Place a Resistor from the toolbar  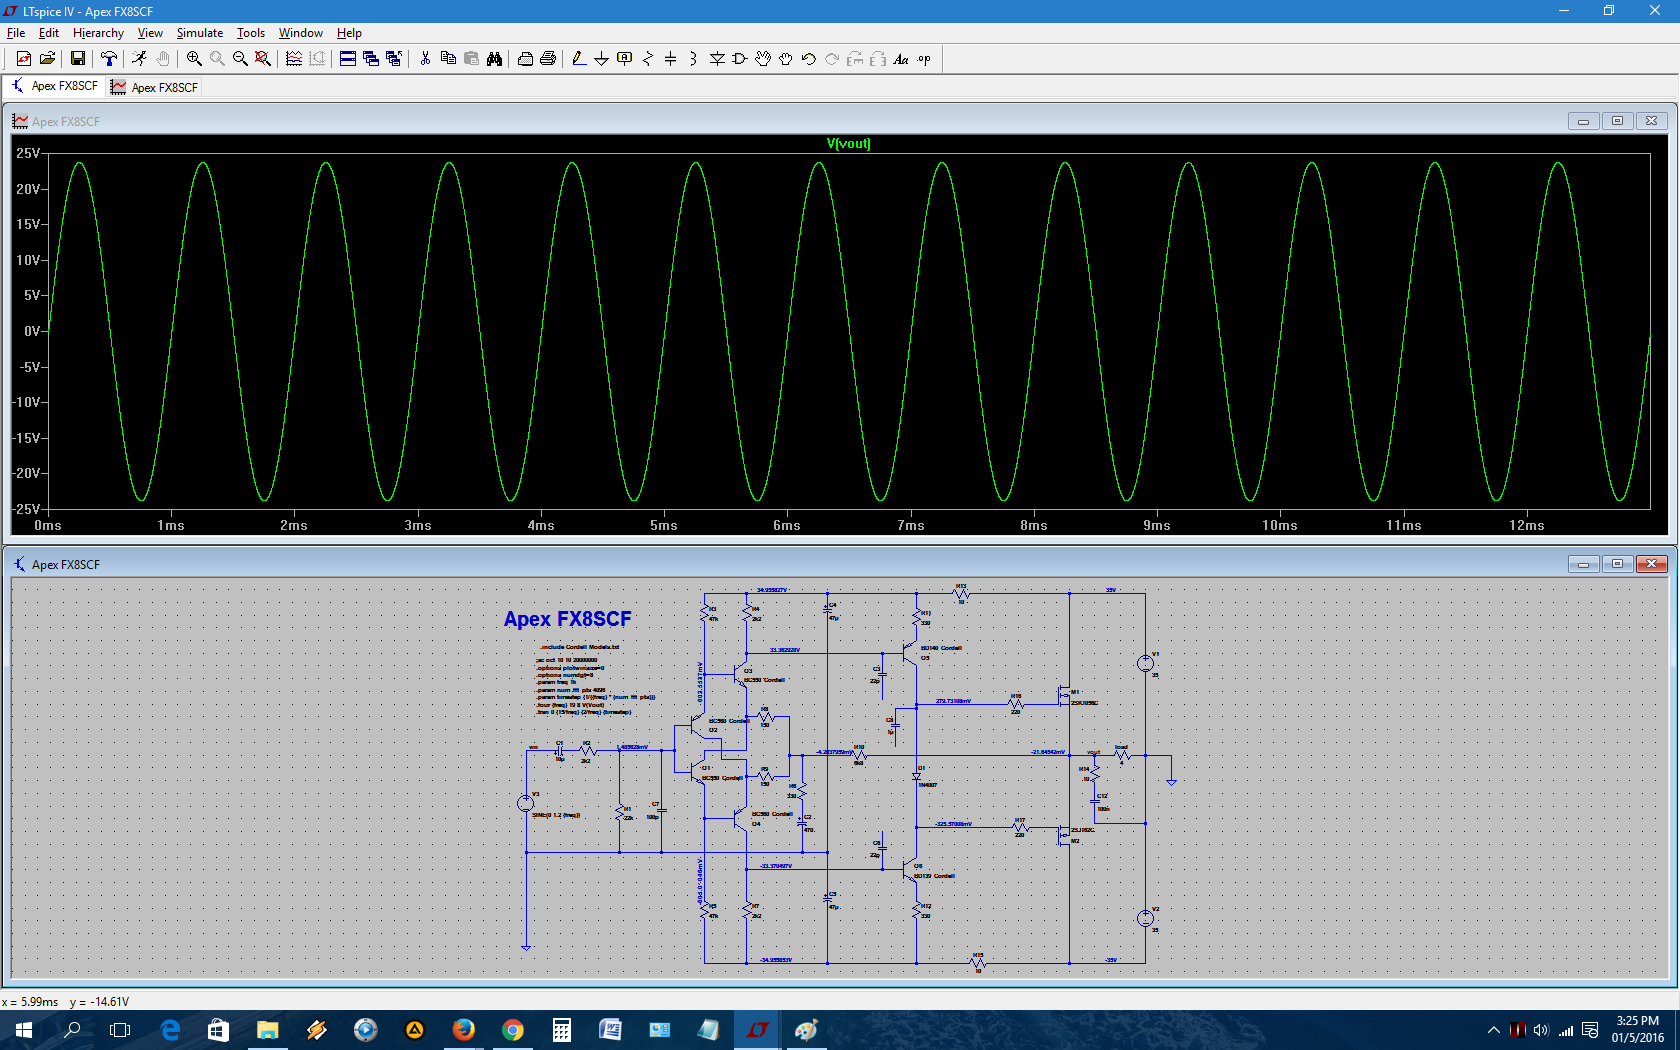coord(648,59)
